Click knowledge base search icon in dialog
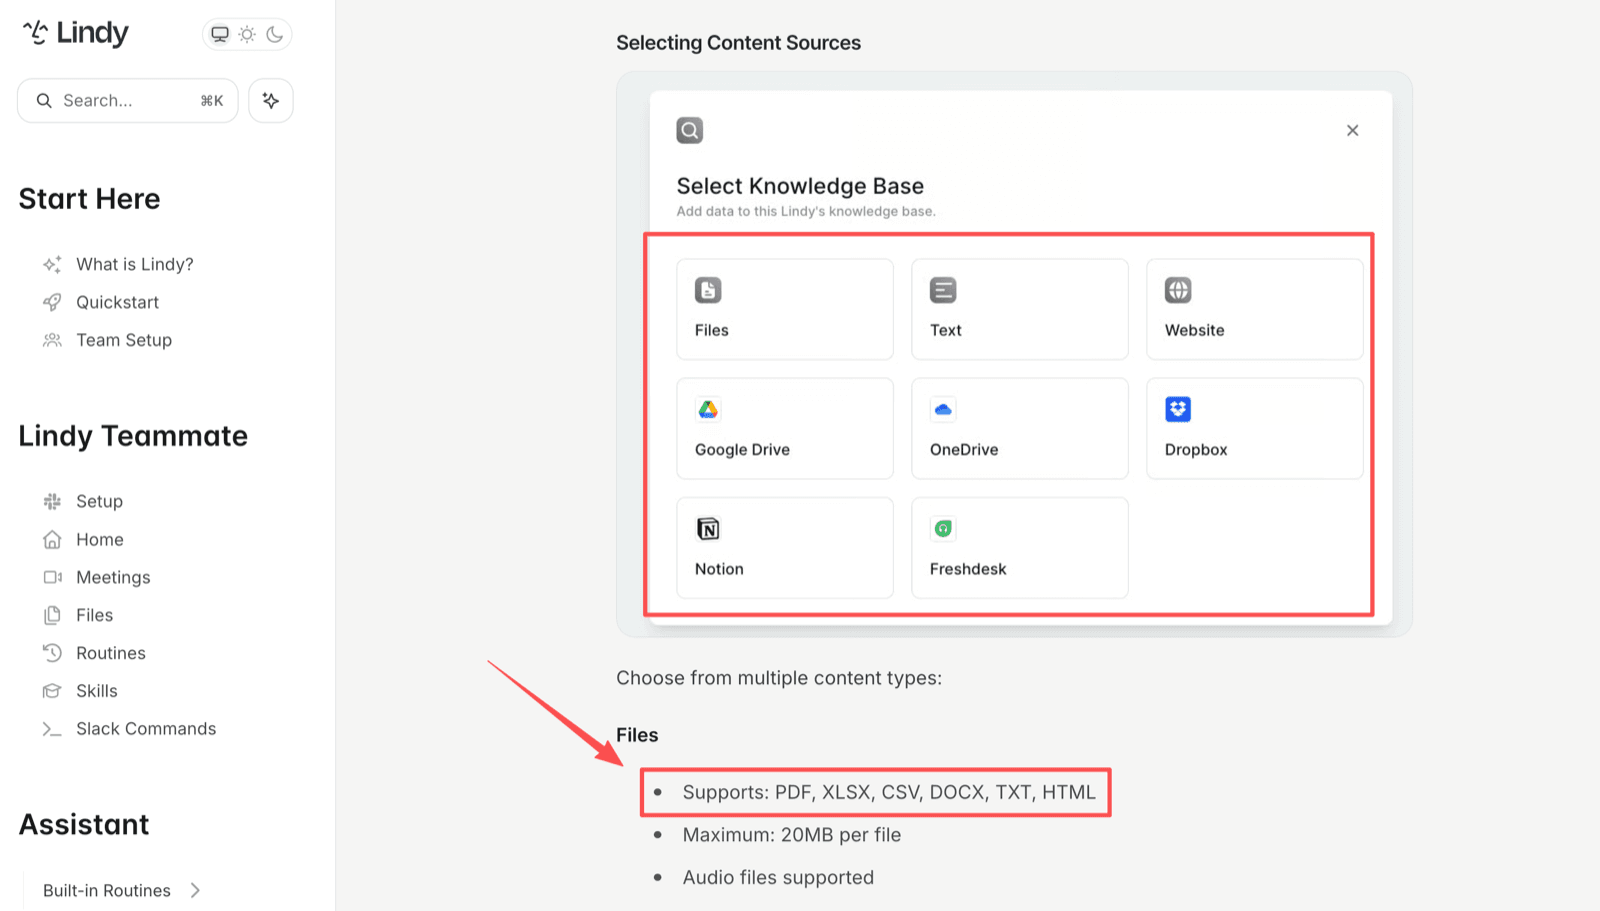 (x=690, y=130)
